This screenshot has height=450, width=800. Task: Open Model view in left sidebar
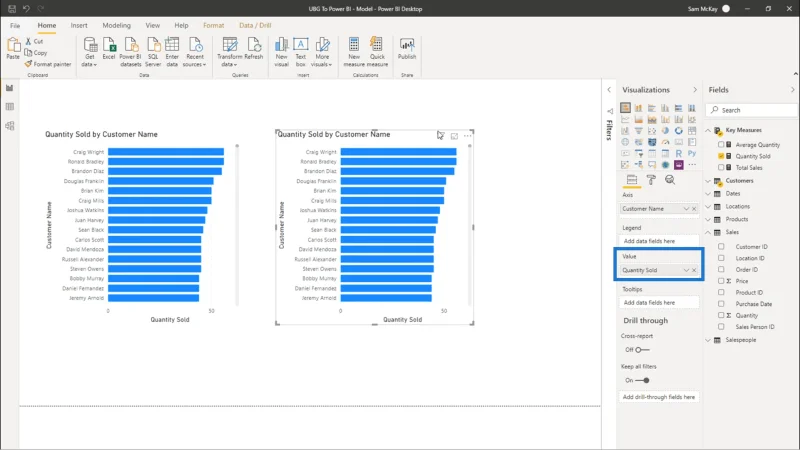10,126
